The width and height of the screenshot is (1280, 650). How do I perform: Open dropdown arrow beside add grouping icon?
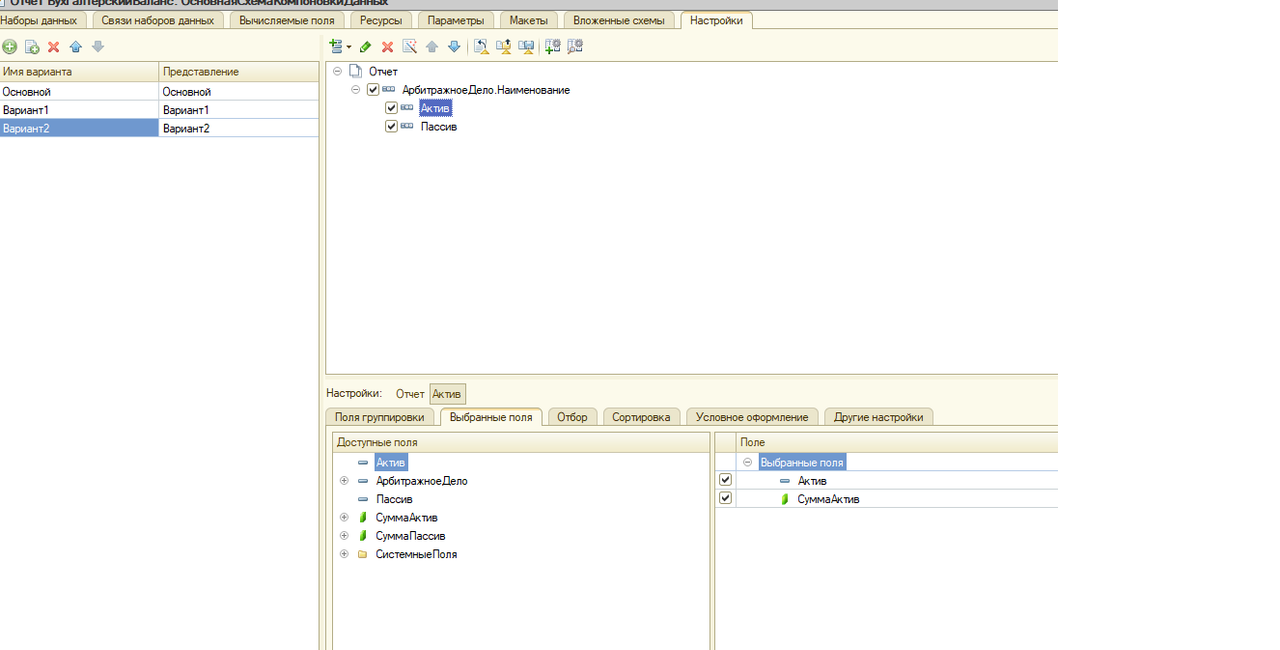point(349,47)
